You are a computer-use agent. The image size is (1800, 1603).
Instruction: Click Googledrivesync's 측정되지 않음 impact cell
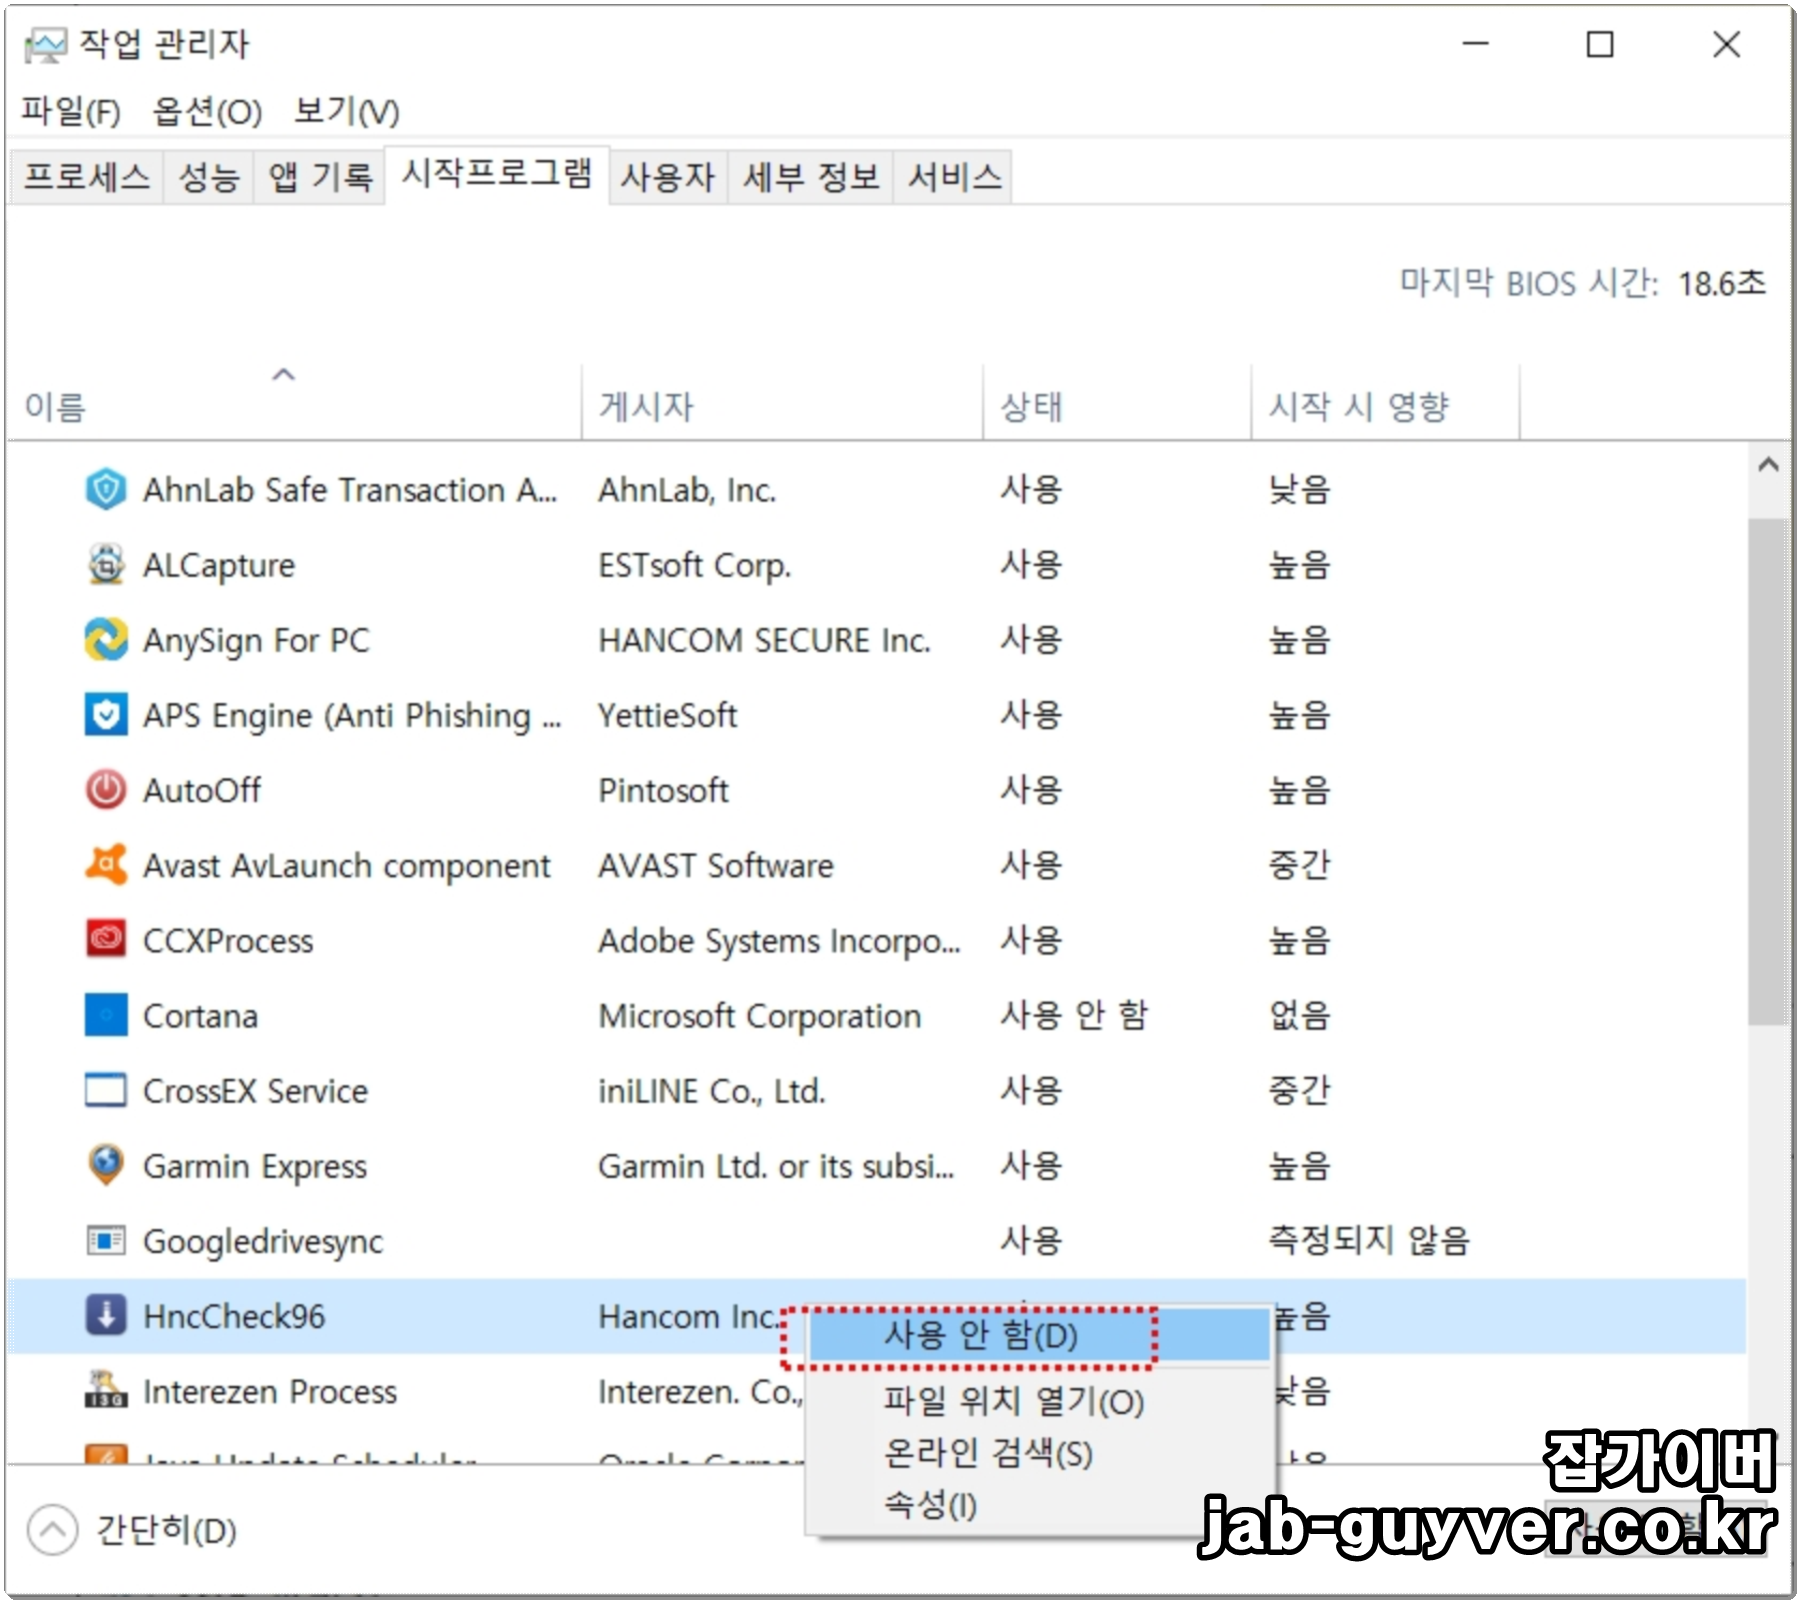pos(1369,1241)
